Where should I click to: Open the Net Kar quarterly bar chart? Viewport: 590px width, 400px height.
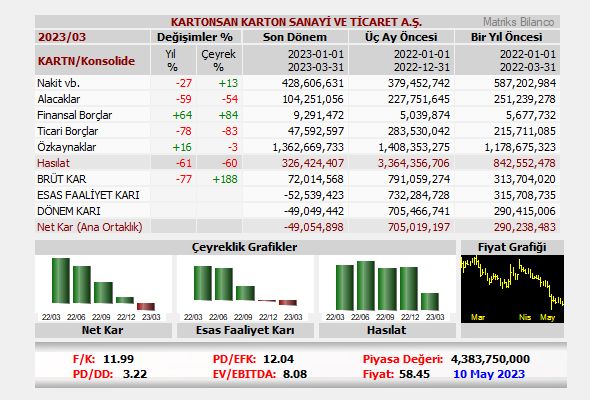103,289
